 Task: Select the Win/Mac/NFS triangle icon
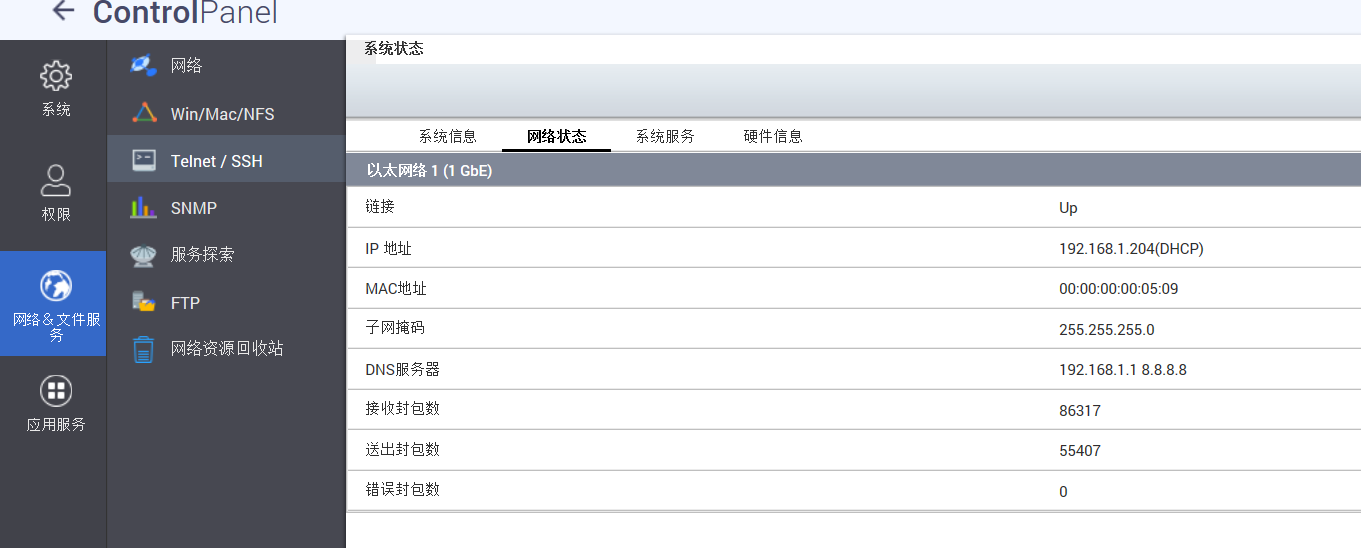tap(144, 113)
